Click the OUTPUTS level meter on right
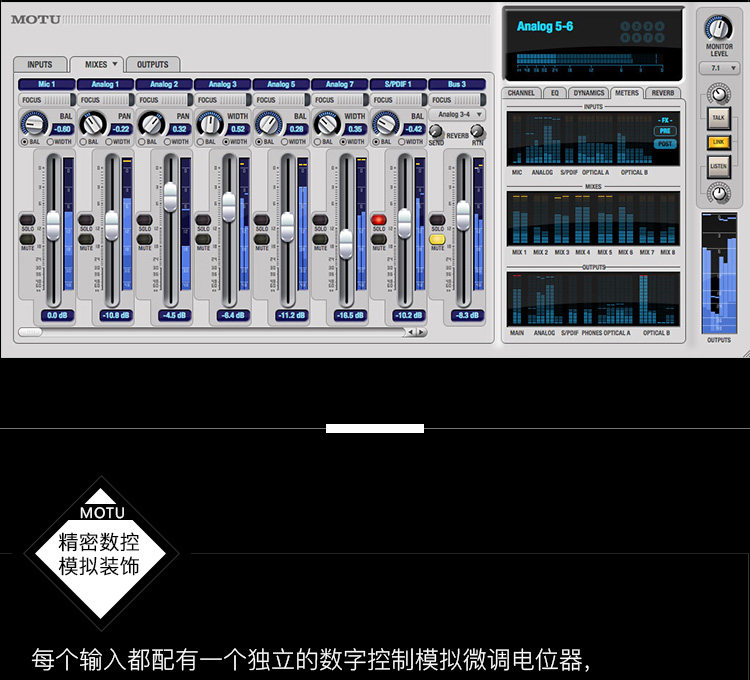The height and width of the screenshot is (680, 750). click(719, 274)
